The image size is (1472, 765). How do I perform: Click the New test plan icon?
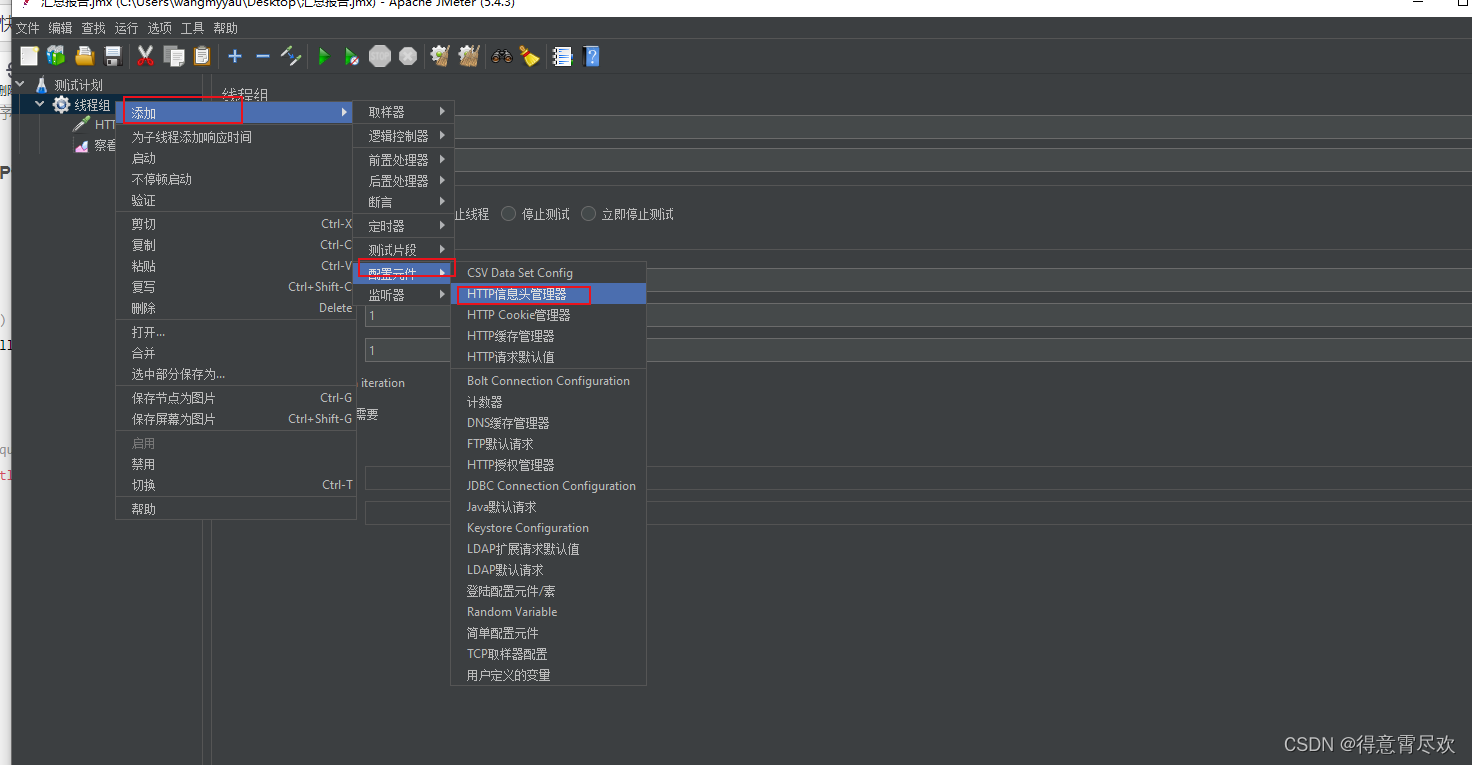[29, 56]
